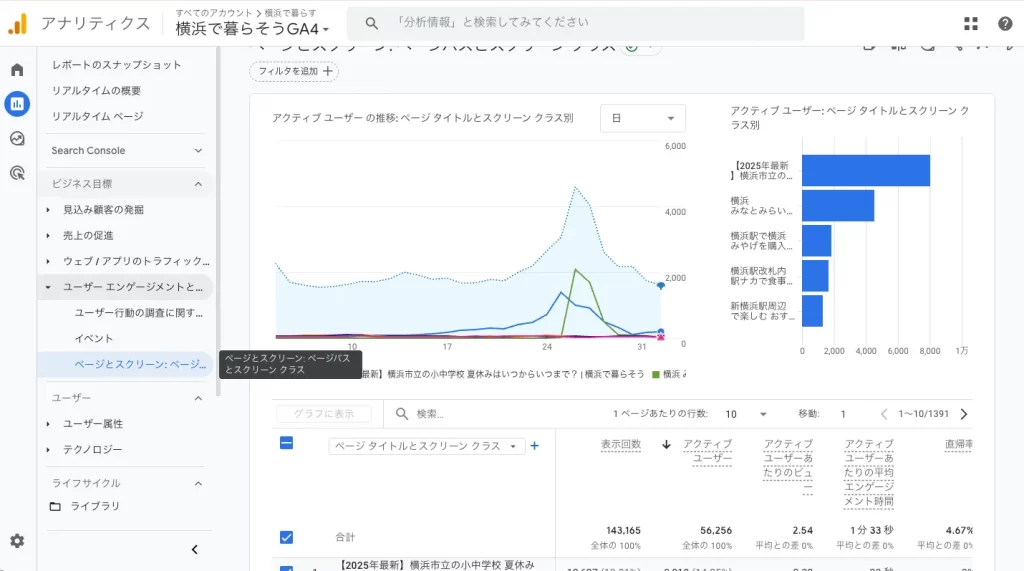This screenshot has height=571, width=1024.
Task: Click 表示回数 column header
Action: coord(621,444)
